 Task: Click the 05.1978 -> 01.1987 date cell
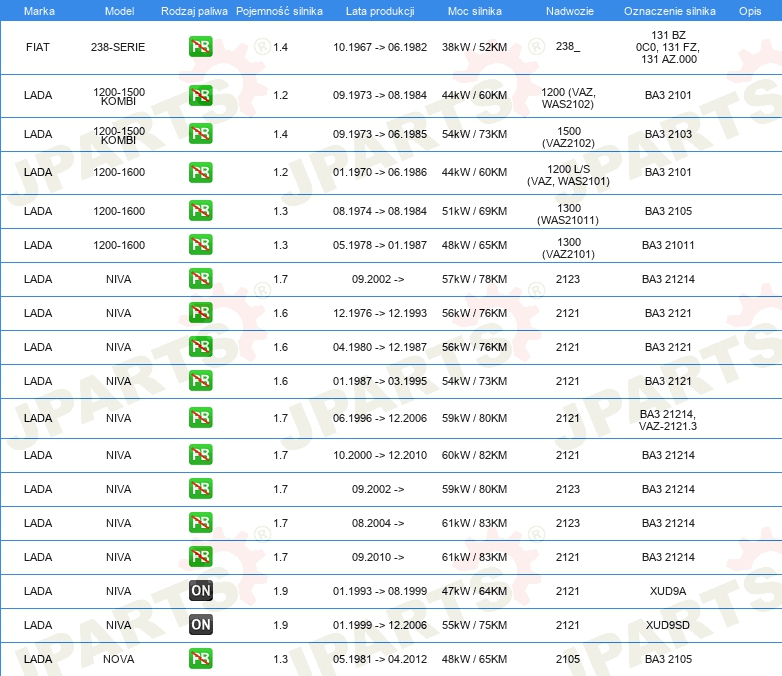[380, 245]
